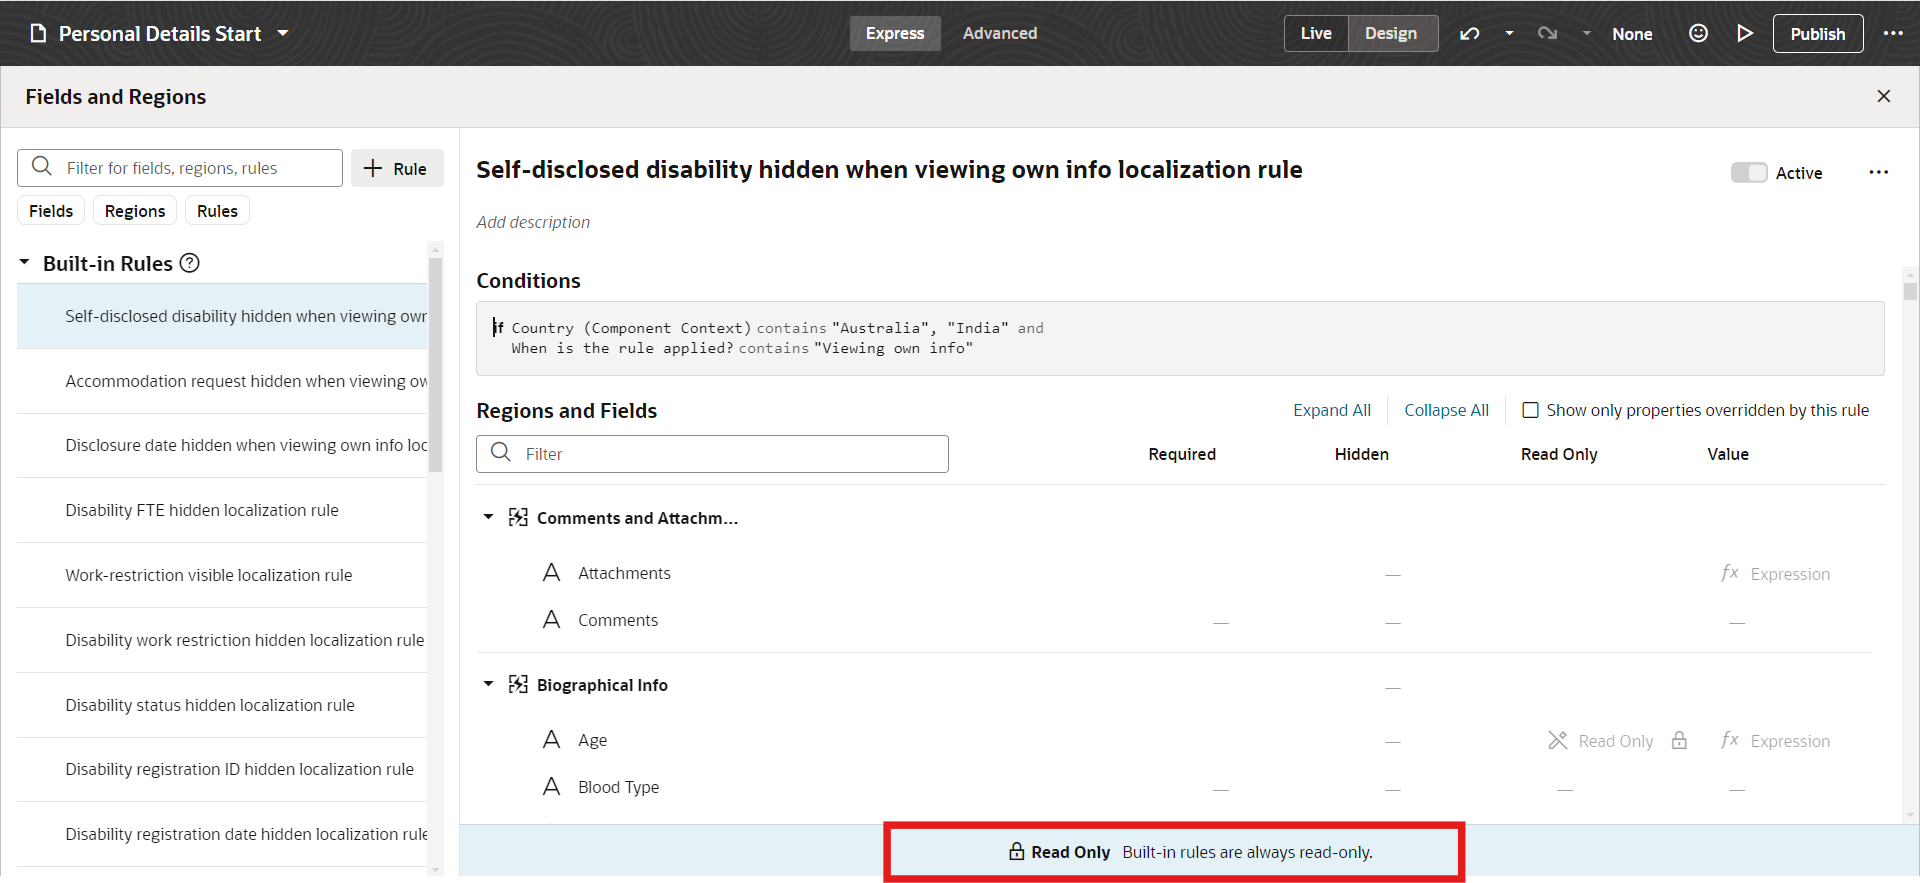Select the Disability status hidden localization rule

click(222, 705)
